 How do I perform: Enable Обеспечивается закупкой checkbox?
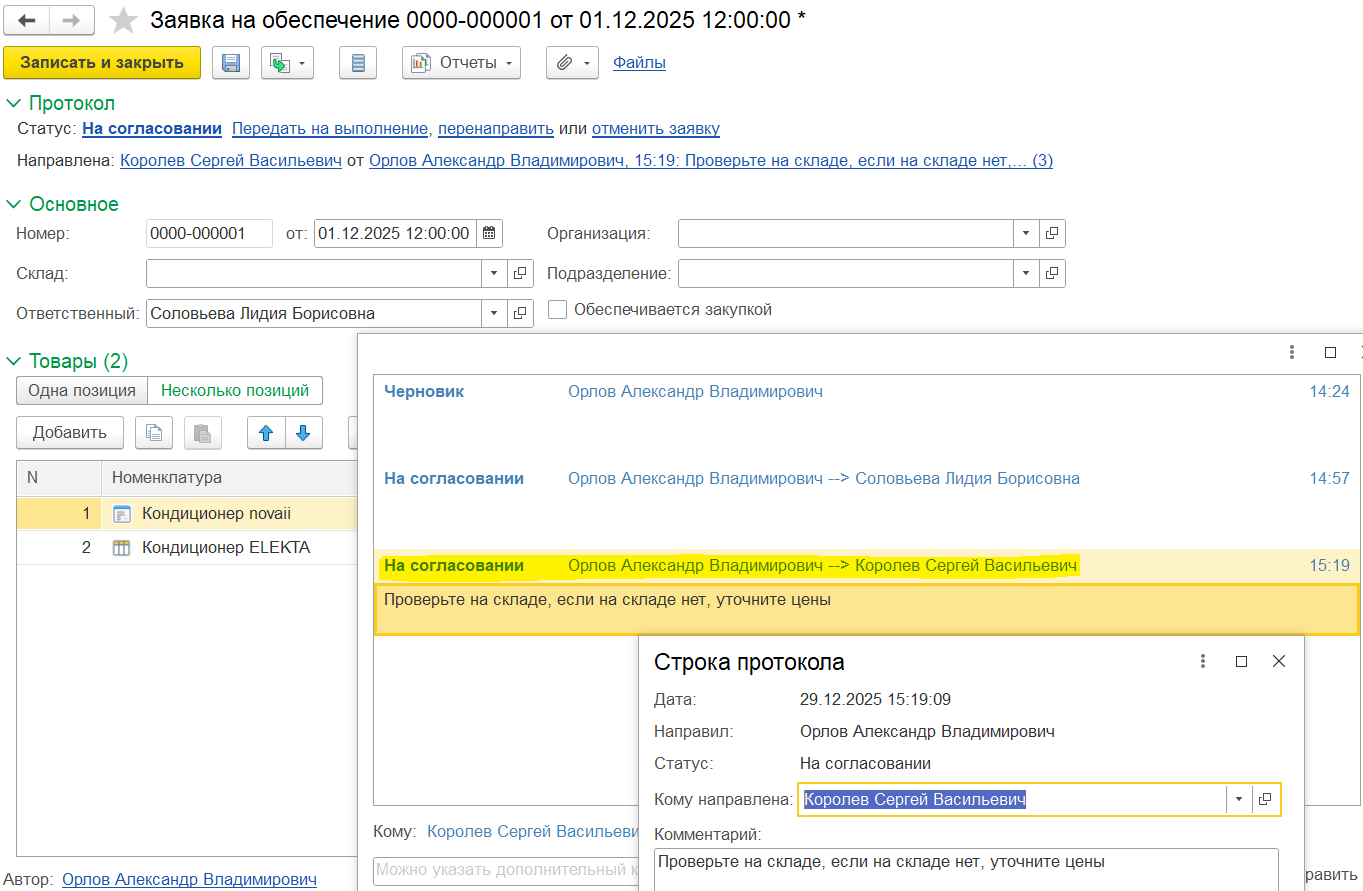[x=557, y=310]
